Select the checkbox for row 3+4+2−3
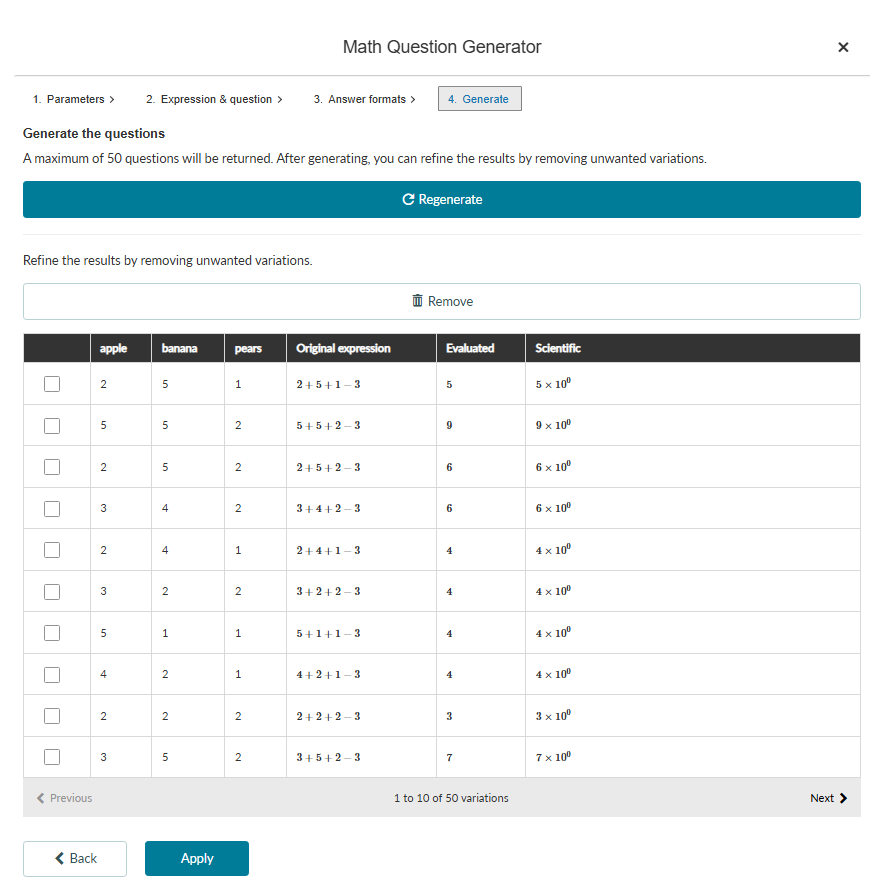889x886 pixels. pyautogui.click(x=52, y=509)
